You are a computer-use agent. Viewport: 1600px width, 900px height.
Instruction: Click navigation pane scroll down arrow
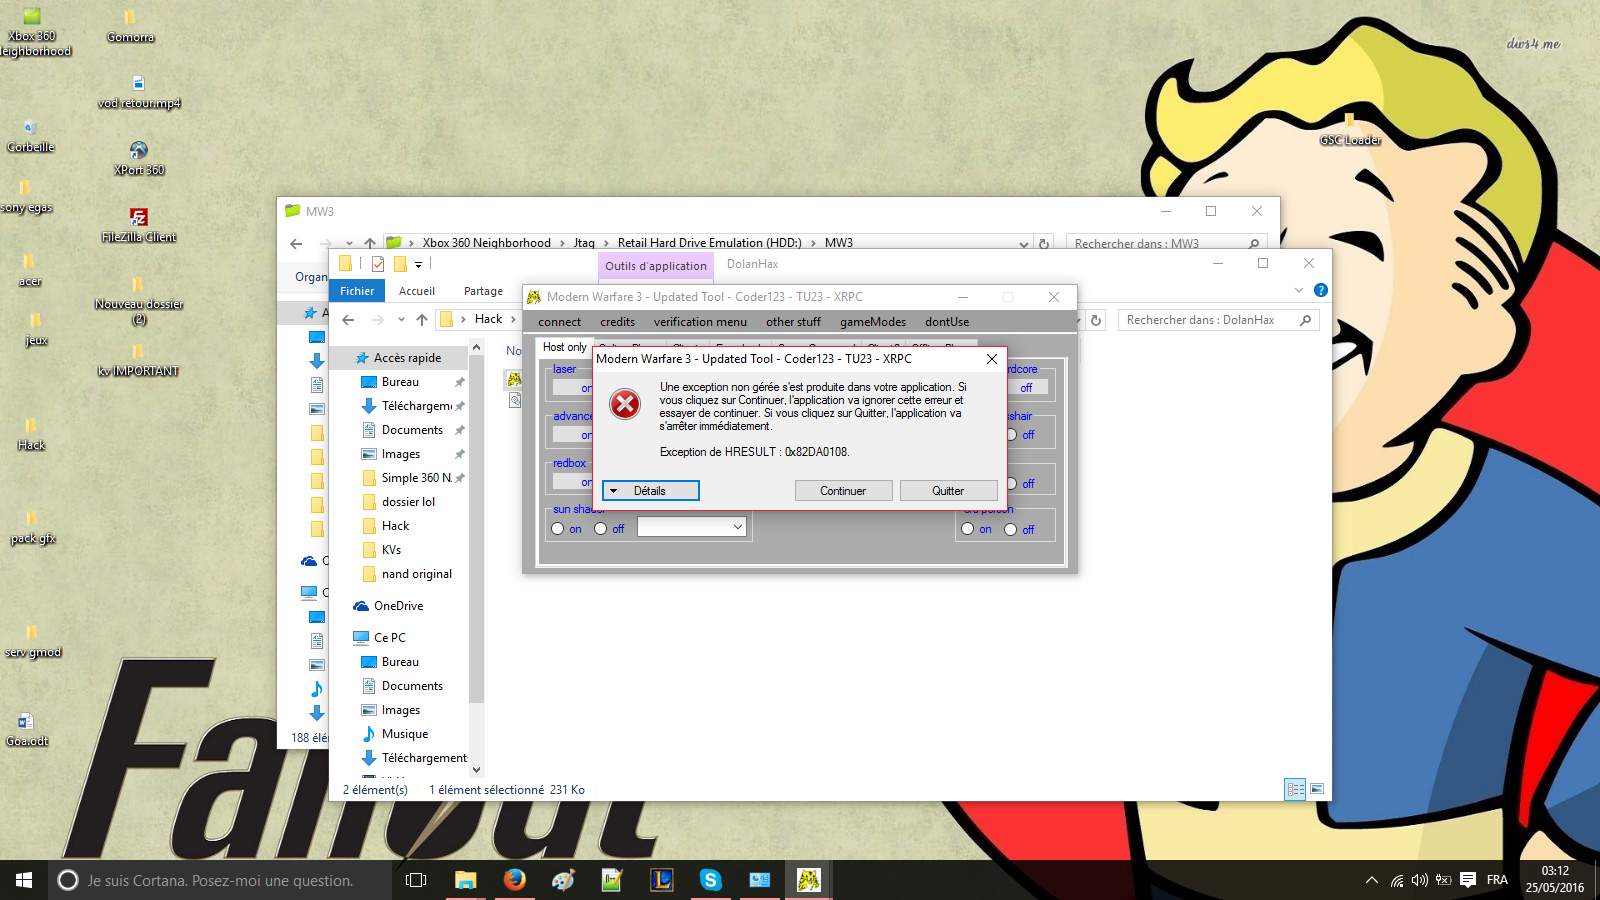click(476, 769)
